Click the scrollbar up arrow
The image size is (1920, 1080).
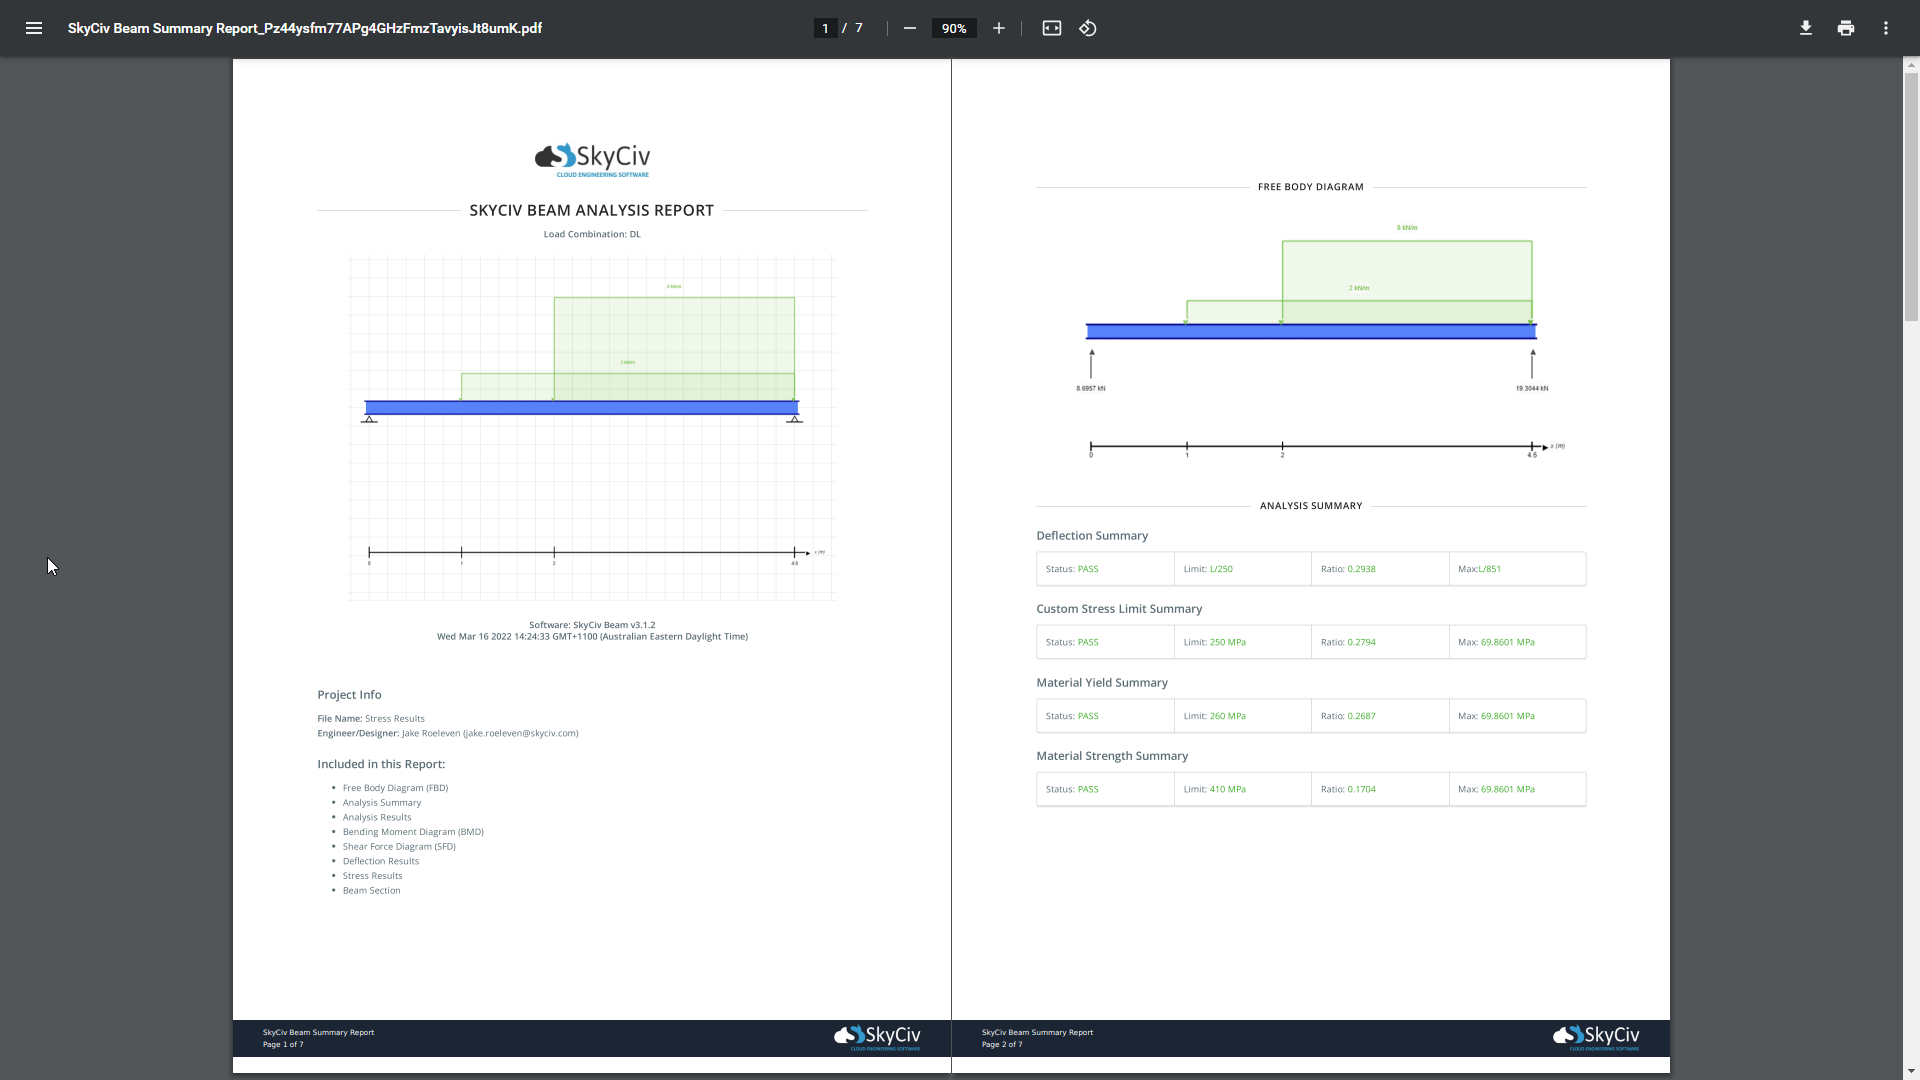1911,65
